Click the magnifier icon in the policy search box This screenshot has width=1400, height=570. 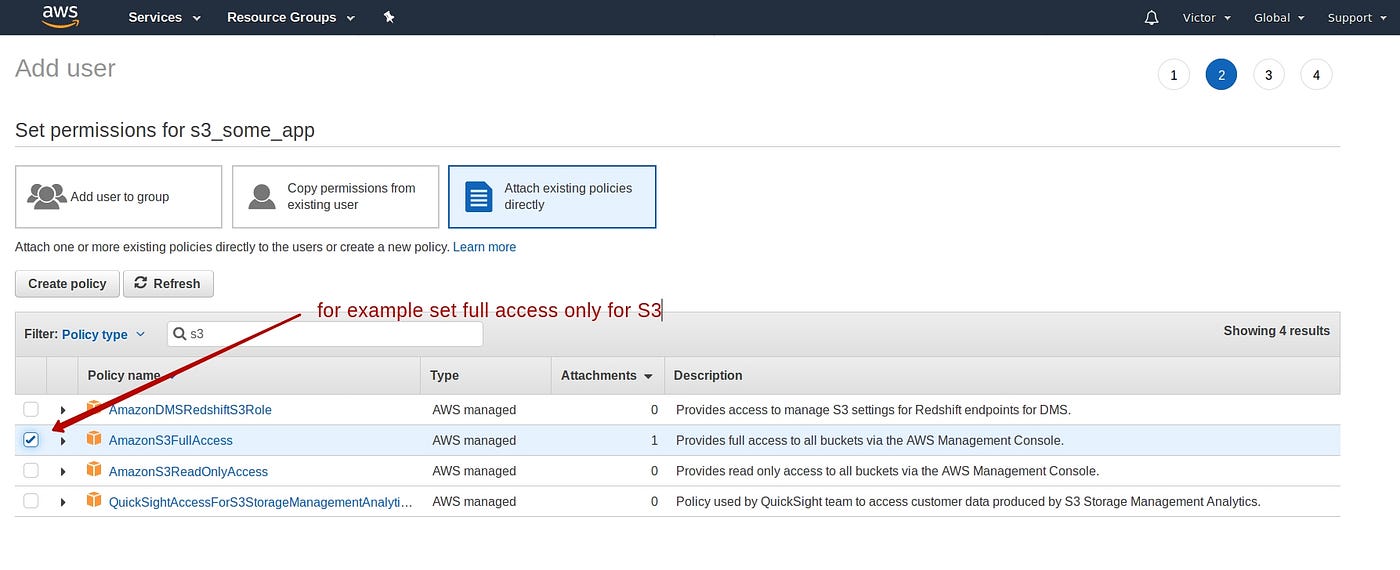tap(180, 334)
